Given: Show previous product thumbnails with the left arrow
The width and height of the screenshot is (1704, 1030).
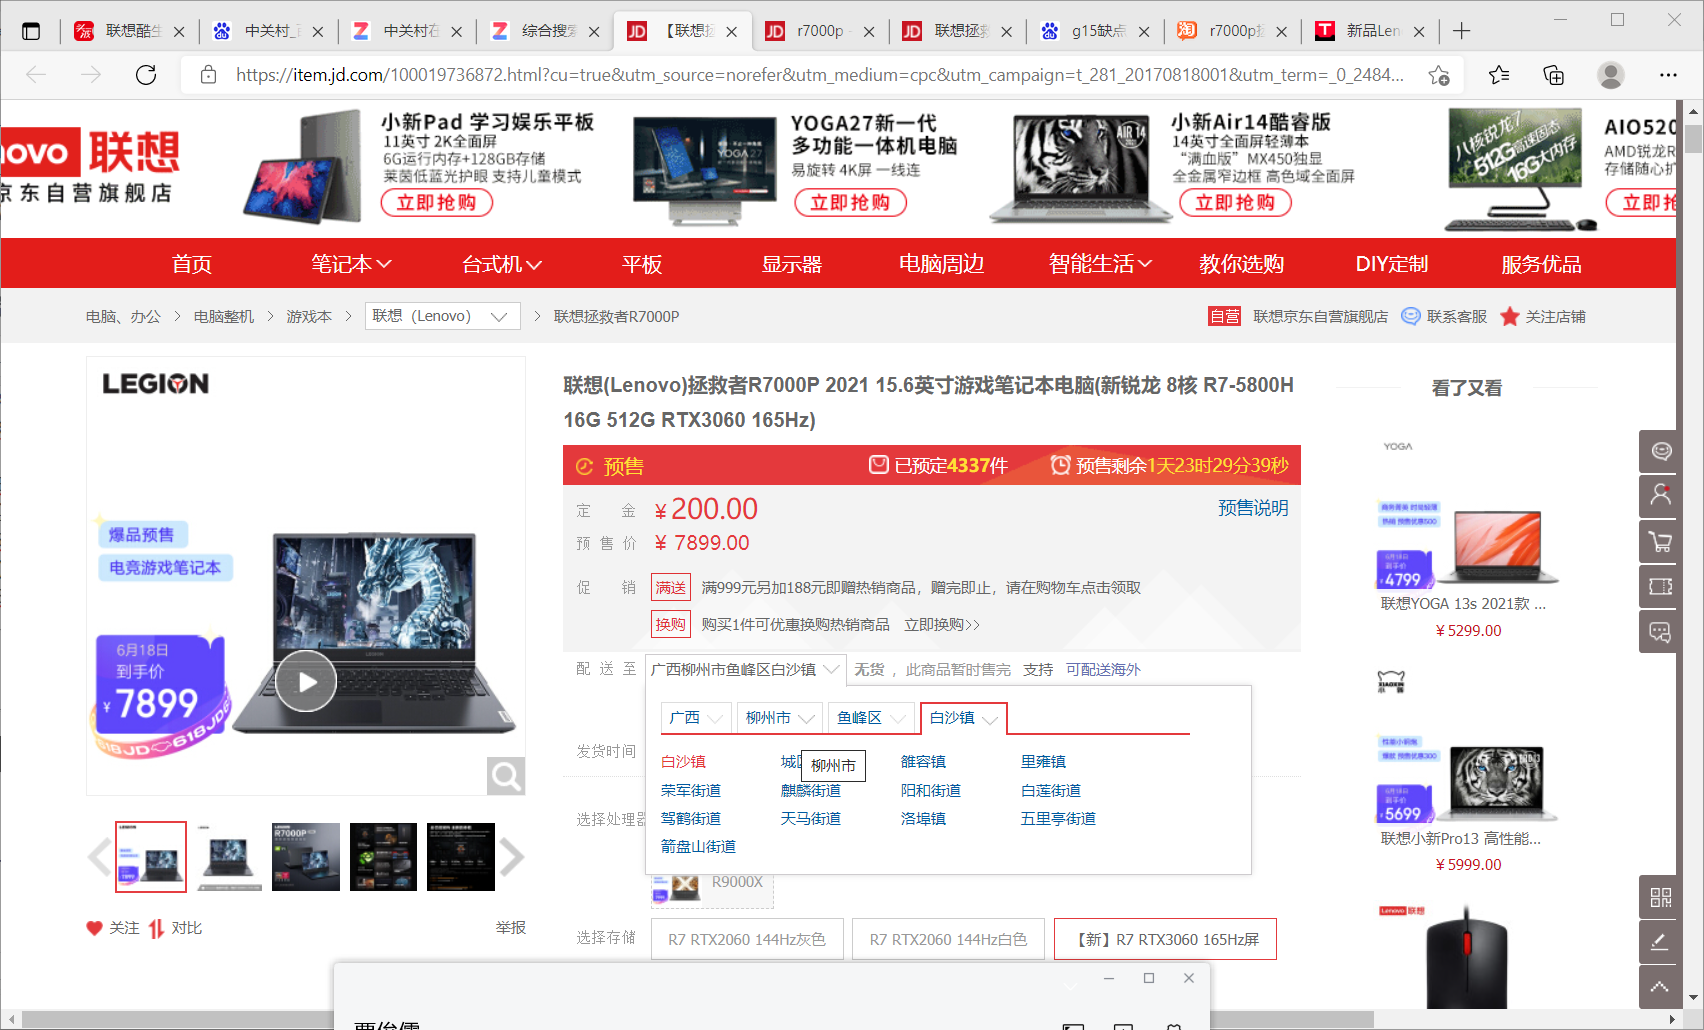Looking at the screenshot, I should tap(99, 857).
